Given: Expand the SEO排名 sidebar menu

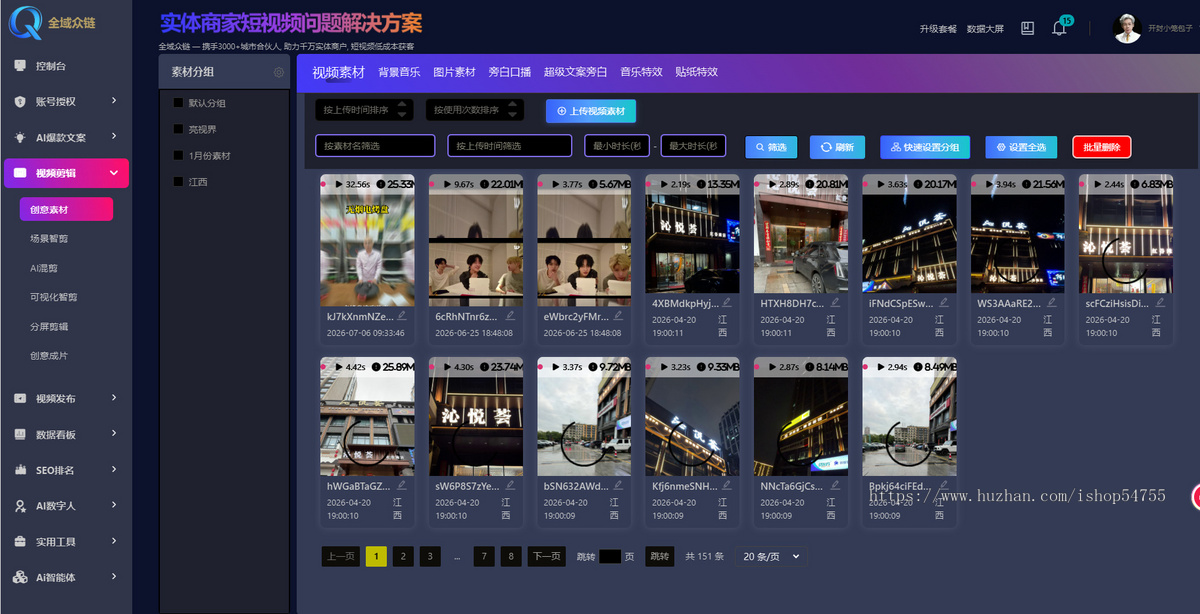Looking at the screenshot, I should [114, 470].
